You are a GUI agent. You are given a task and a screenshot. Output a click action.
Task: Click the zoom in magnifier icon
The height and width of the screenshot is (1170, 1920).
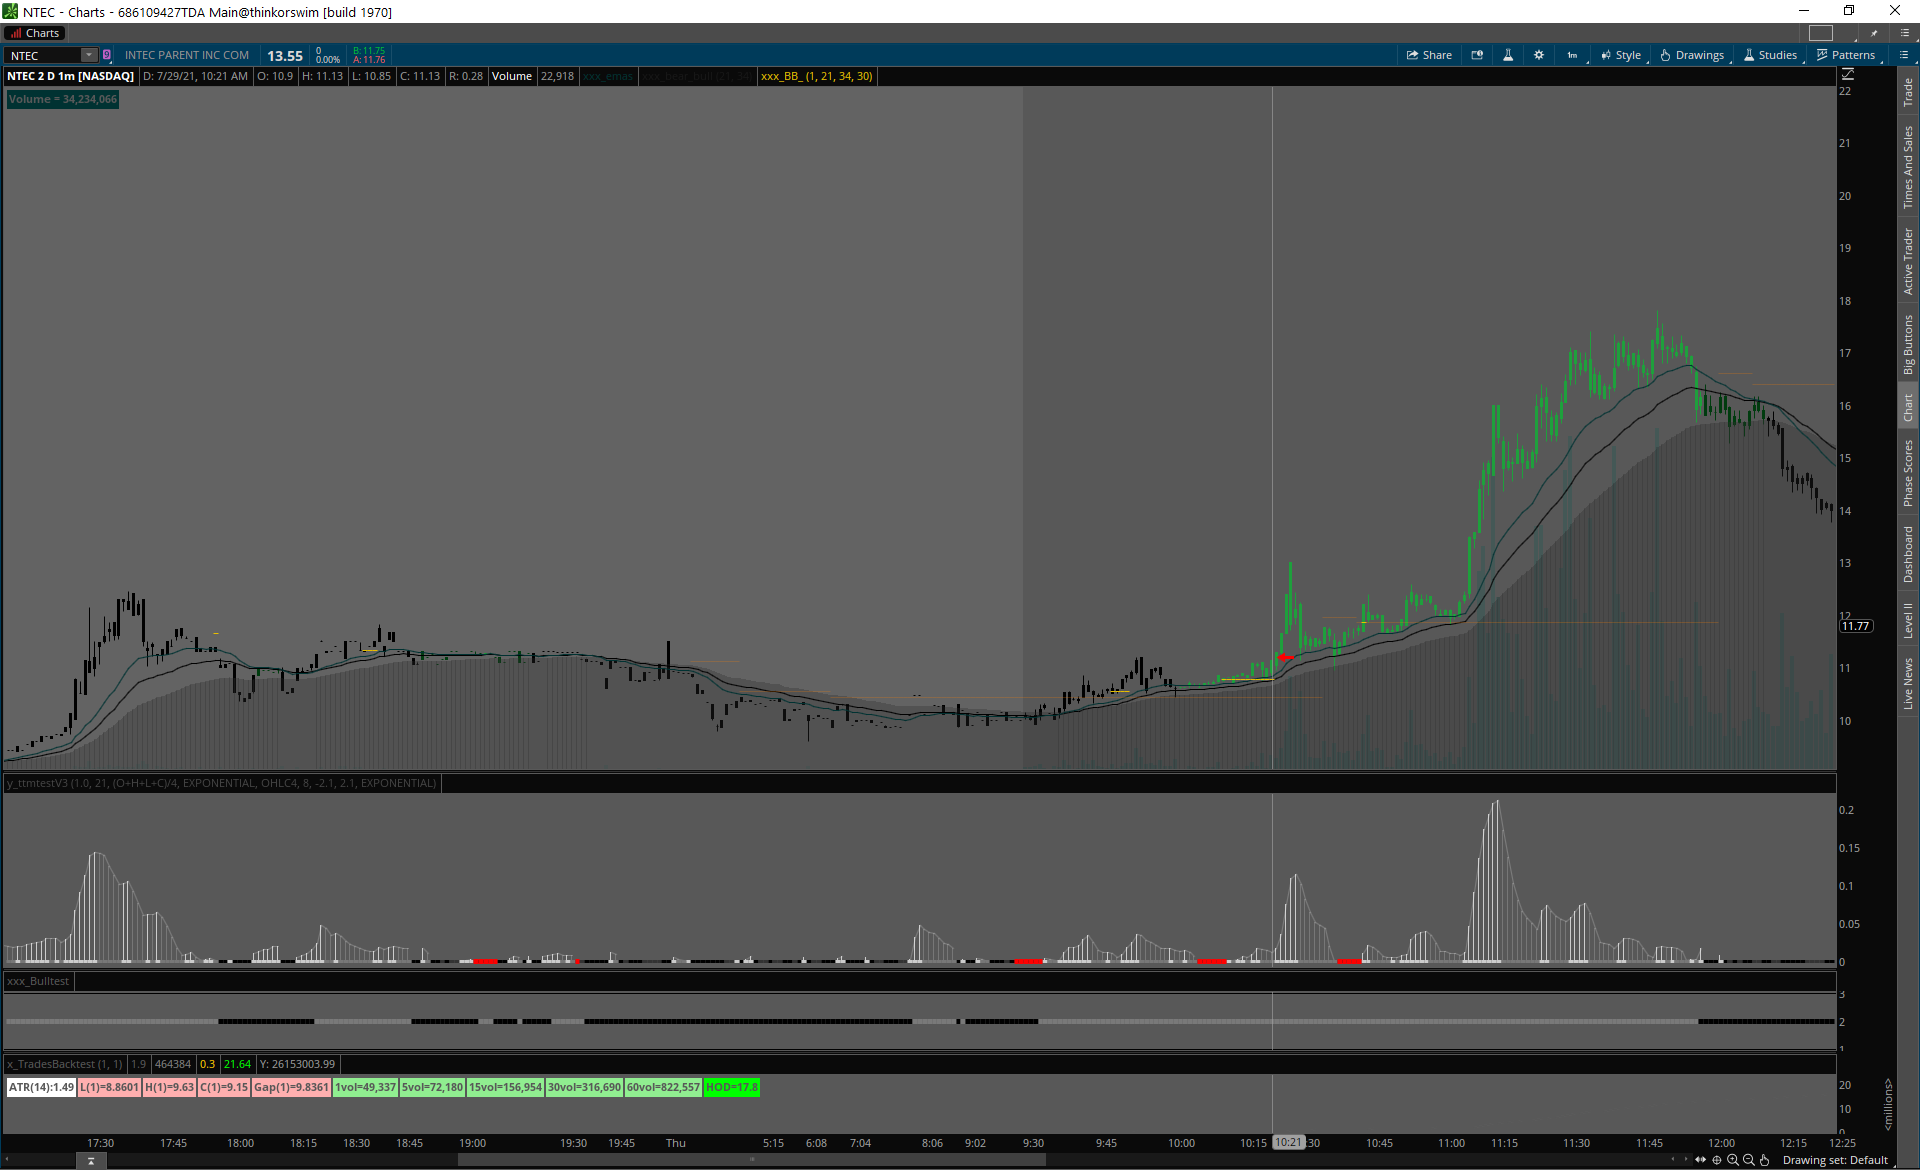(x=1733, y=1160)
